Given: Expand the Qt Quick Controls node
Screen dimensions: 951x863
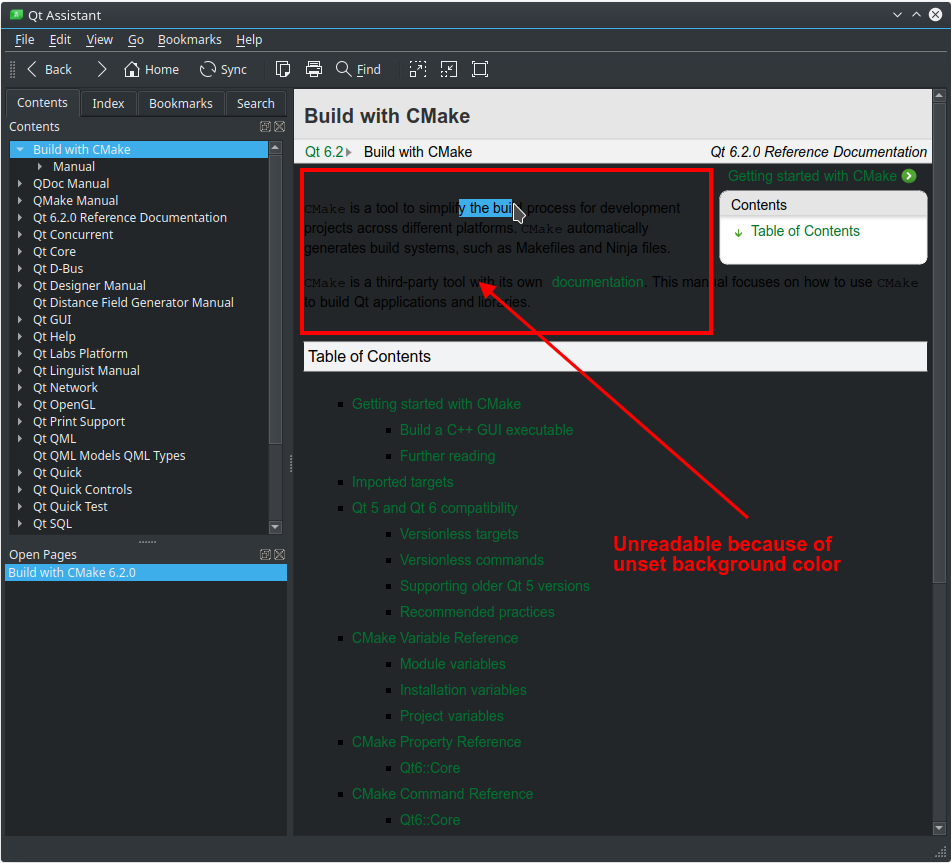Looking at the screenshot, I should point(20,489).
